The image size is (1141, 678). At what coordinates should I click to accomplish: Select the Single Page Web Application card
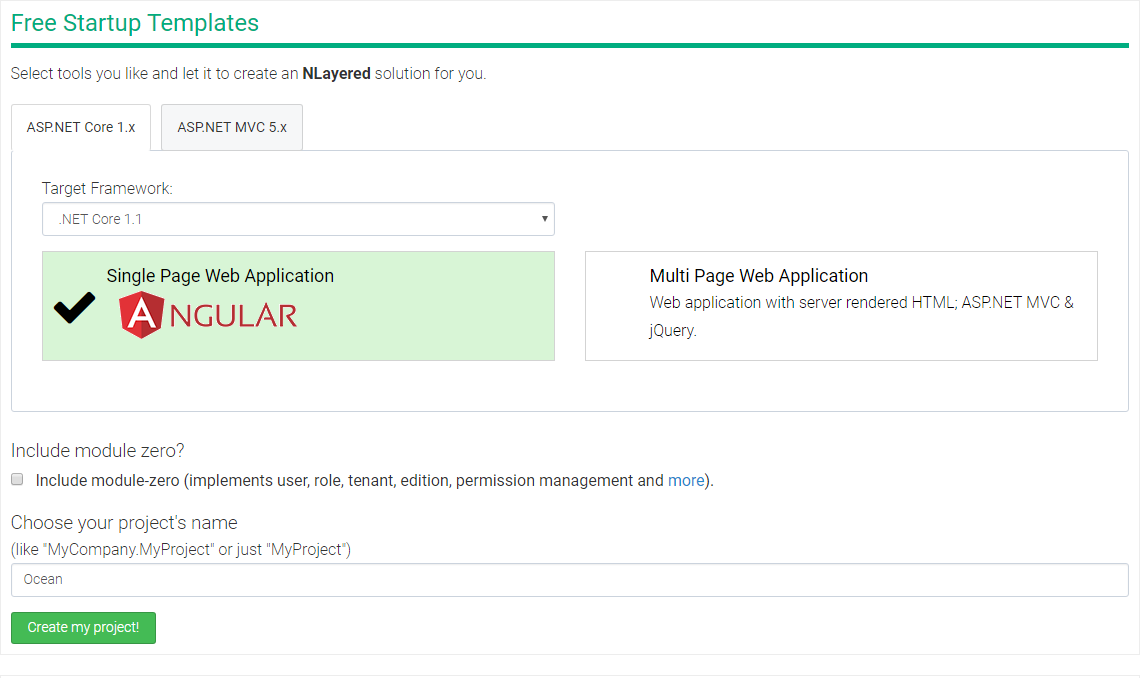click(x=298, y=306)
